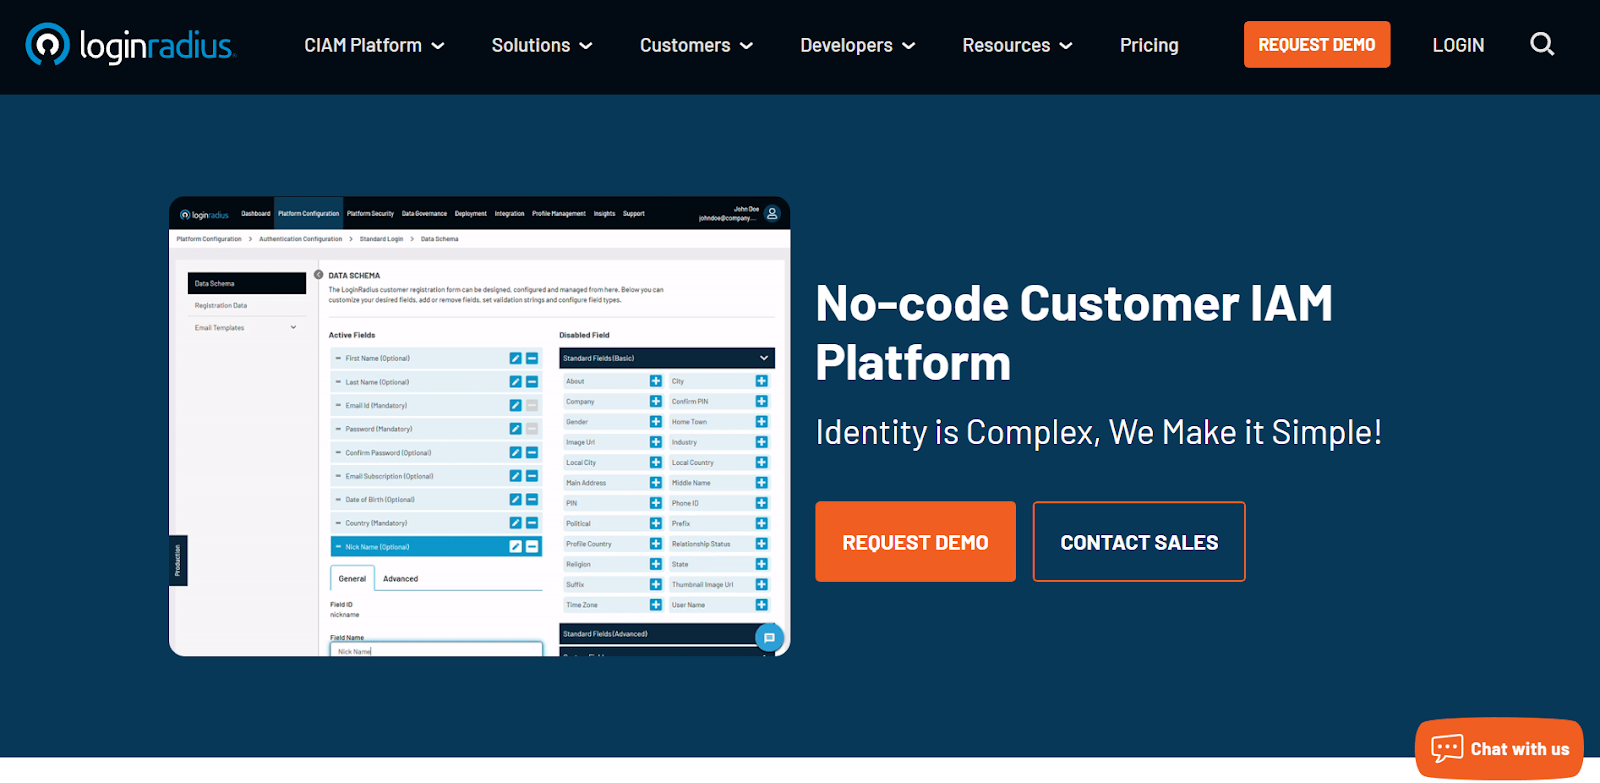Click the minus remove icon for First Name
This screenshot has height=783, width=1600.
(532, 358)
